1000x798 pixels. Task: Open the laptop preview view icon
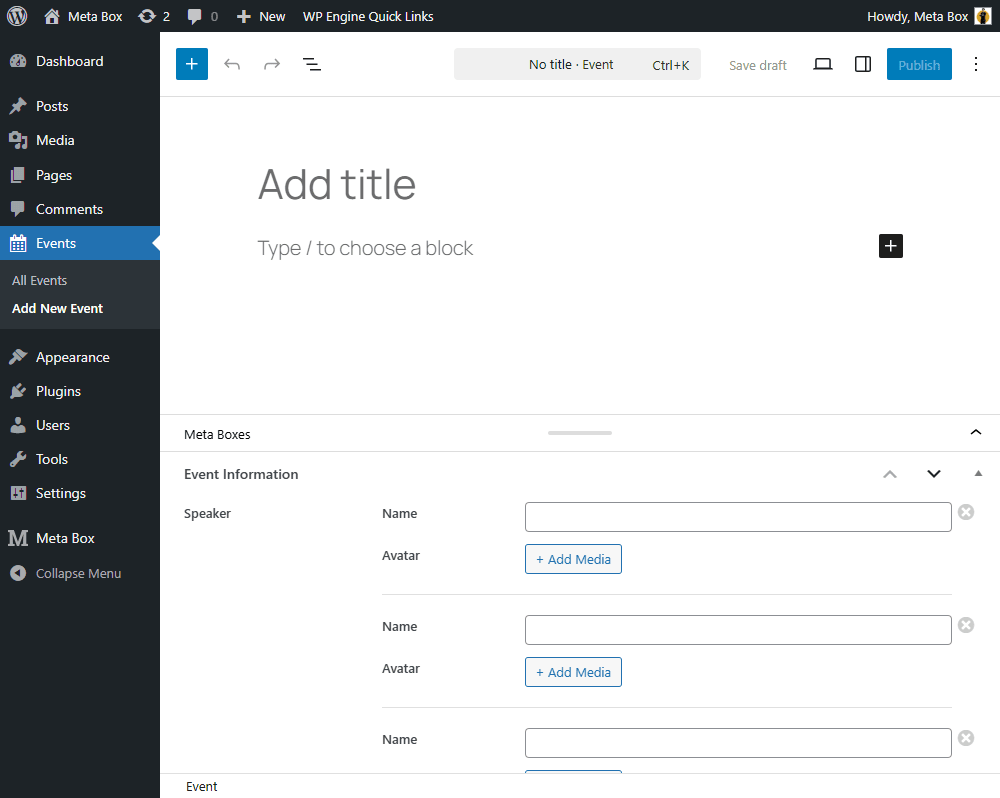tap(823, 64)
